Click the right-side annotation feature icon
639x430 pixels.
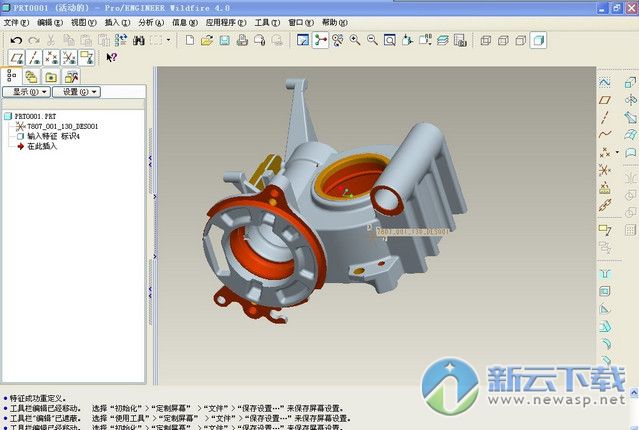point(605,230)
